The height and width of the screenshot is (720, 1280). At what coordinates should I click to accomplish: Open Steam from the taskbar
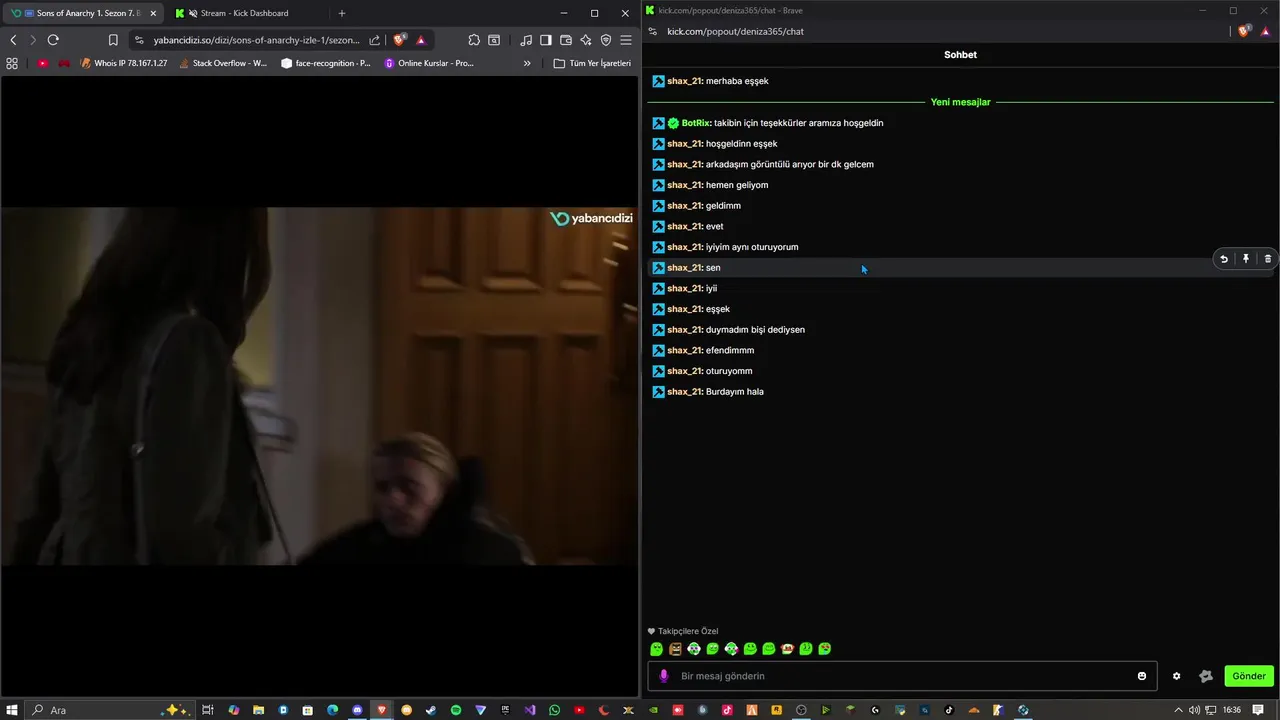[x=431, y=710]
